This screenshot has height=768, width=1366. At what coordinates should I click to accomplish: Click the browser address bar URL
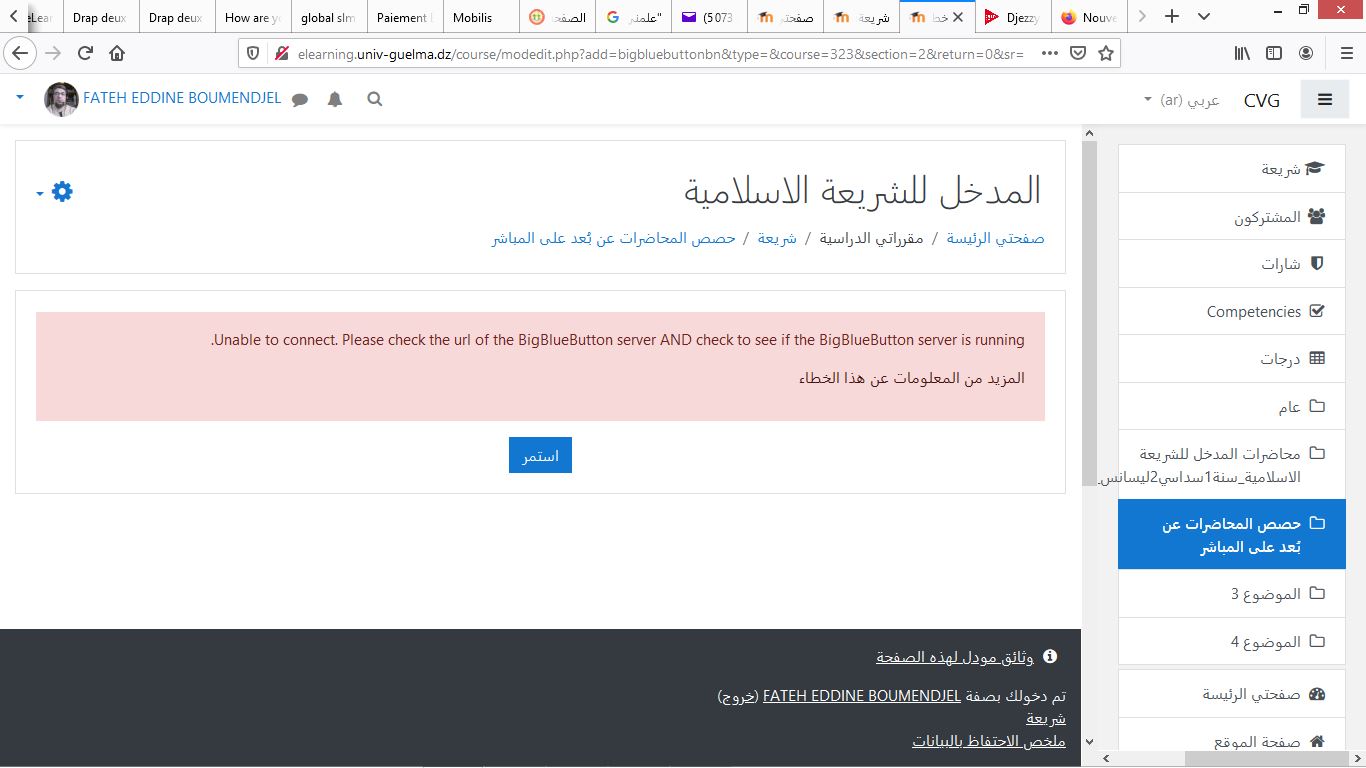[x=660, y=53]
